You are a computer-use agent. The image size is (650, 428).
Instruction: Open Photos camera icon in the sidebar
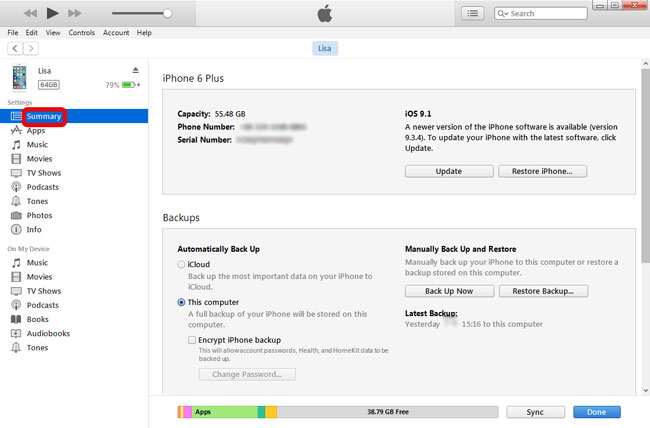pyautogui.click(x=16, y=215)
